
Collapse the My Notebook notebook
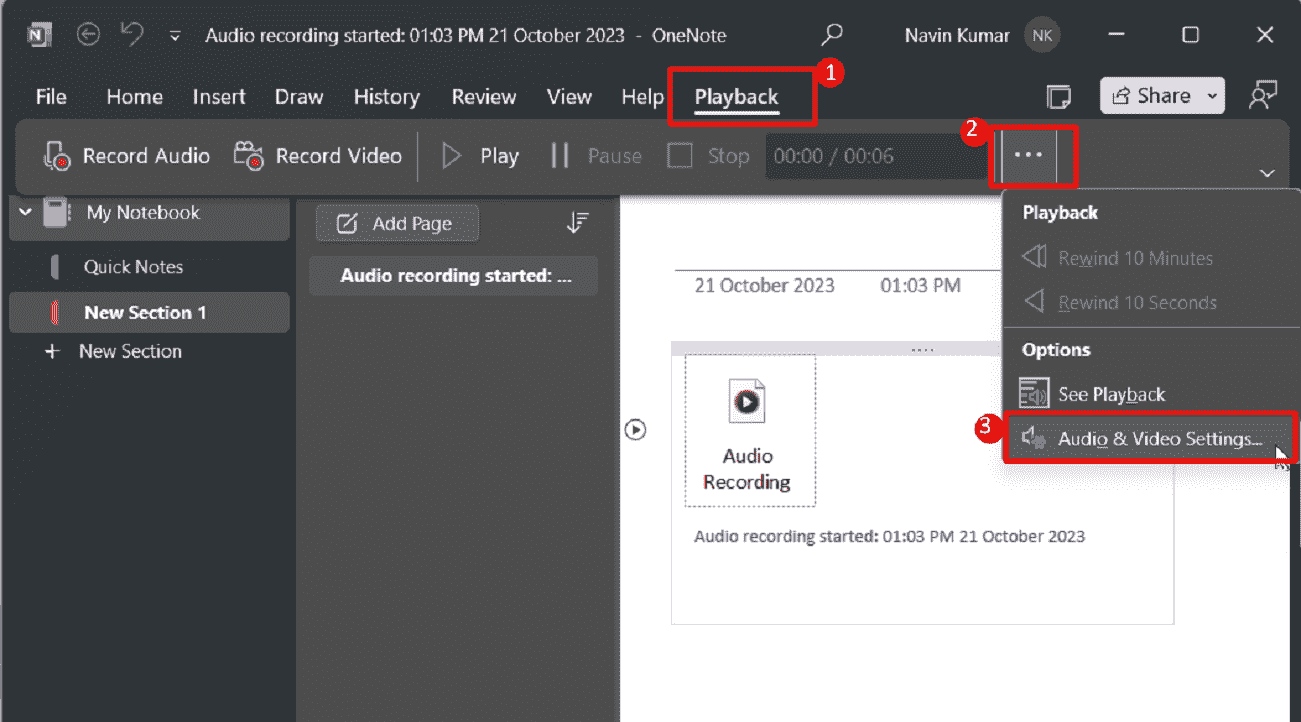tap(25, 212)
